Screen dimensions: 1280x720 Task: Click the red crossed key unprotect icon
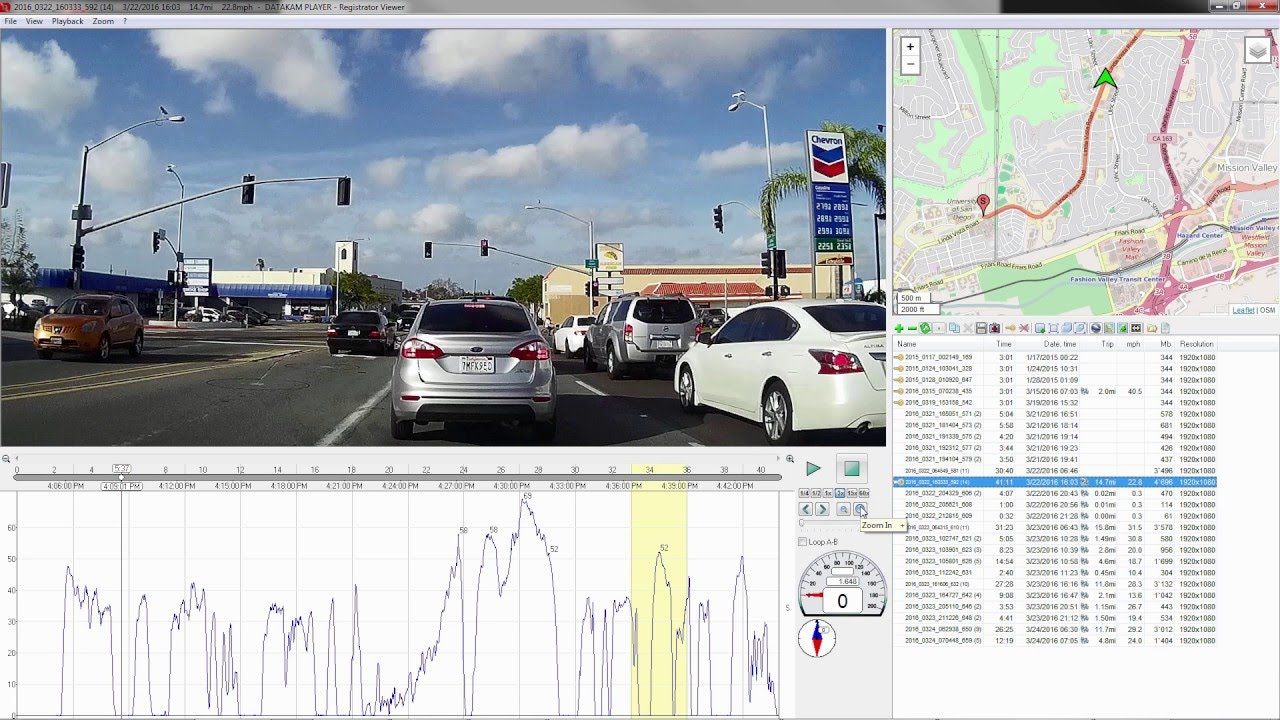point(1024,328)
